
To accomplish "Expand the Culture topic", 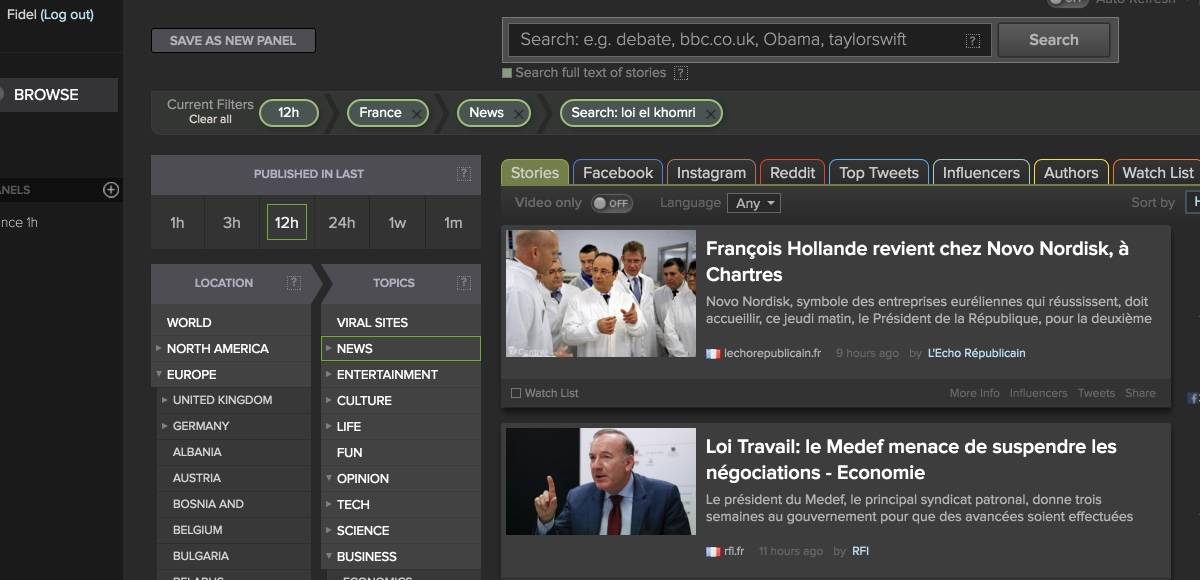I will [329, 400].
